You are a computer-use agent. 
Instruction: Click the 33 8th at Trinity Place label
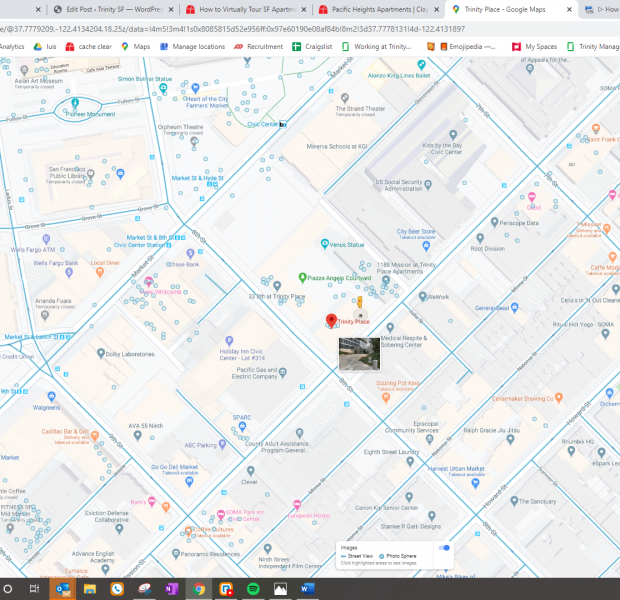[x=277, y=296]
